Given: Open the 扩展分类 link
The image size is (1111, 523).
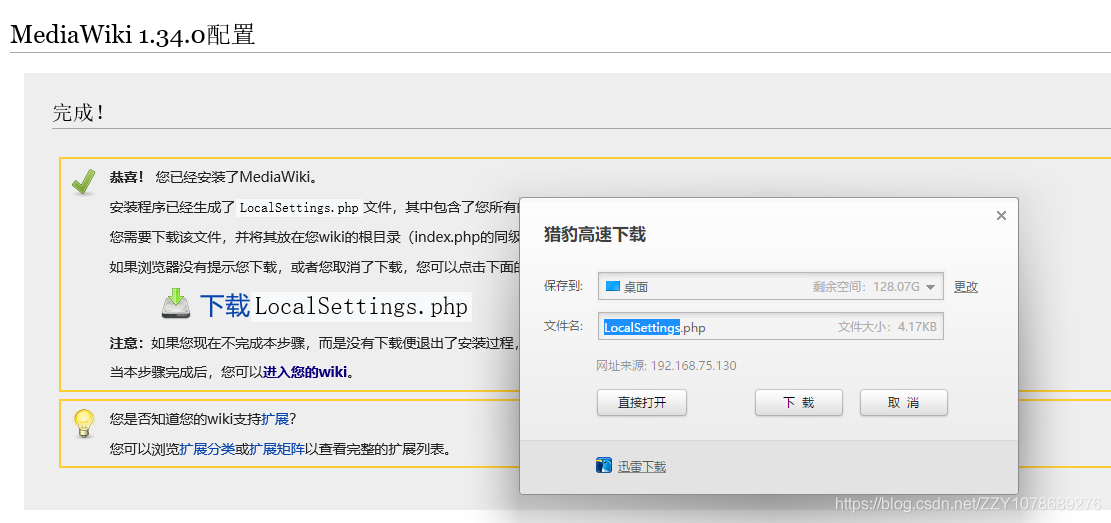Looking at the screenshot, I should coord(207,449).
